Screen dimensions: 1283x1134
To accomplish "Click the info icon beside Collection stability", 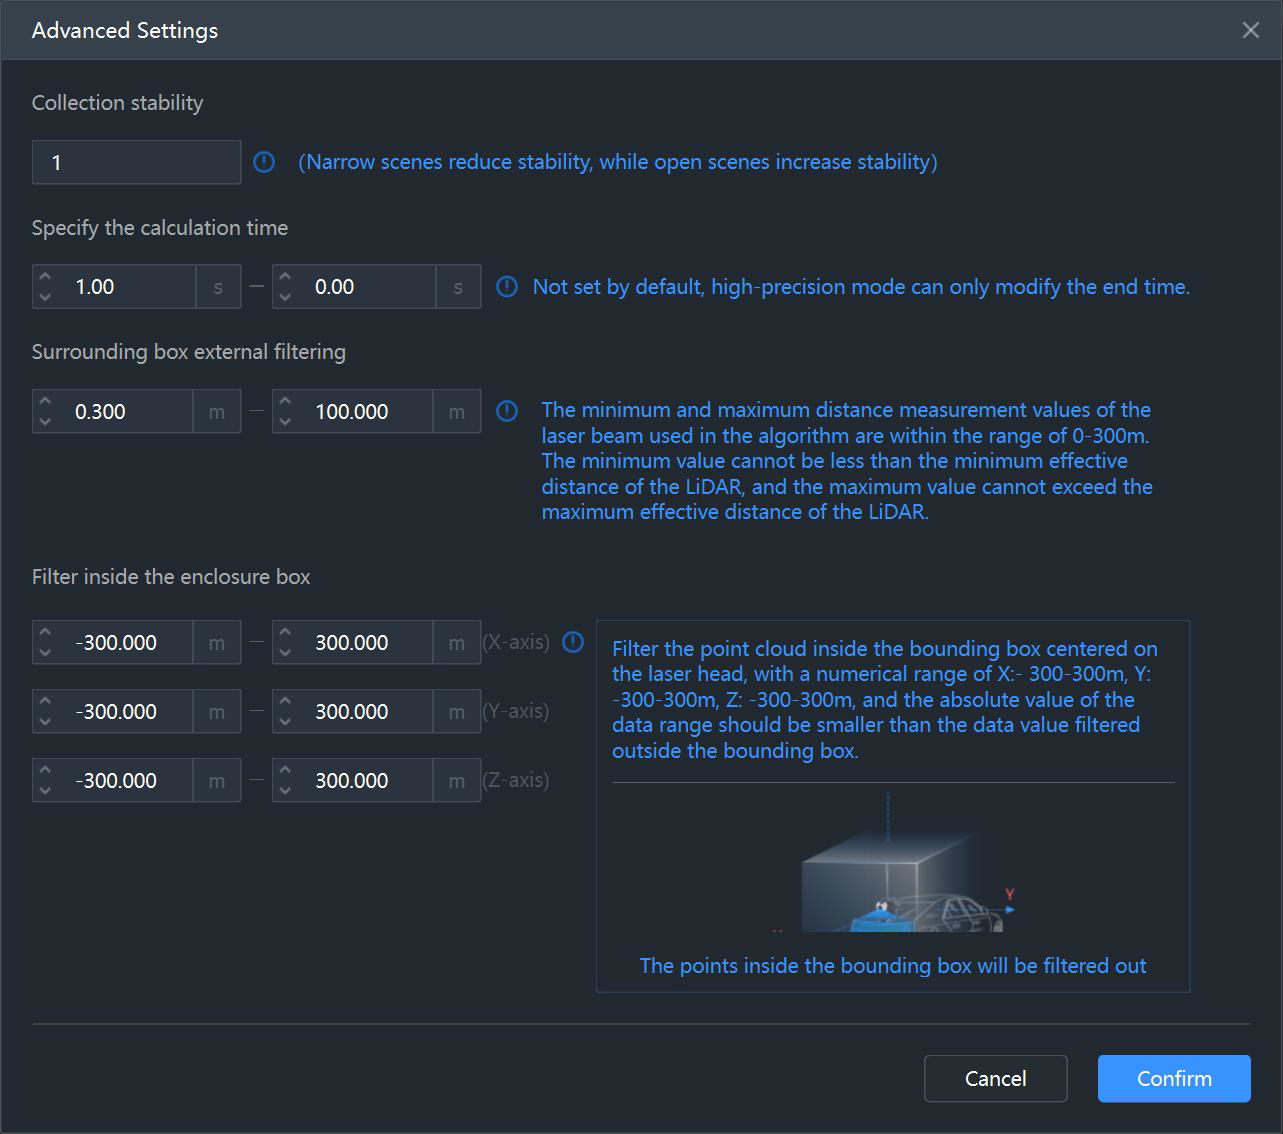I will [264, 162].
